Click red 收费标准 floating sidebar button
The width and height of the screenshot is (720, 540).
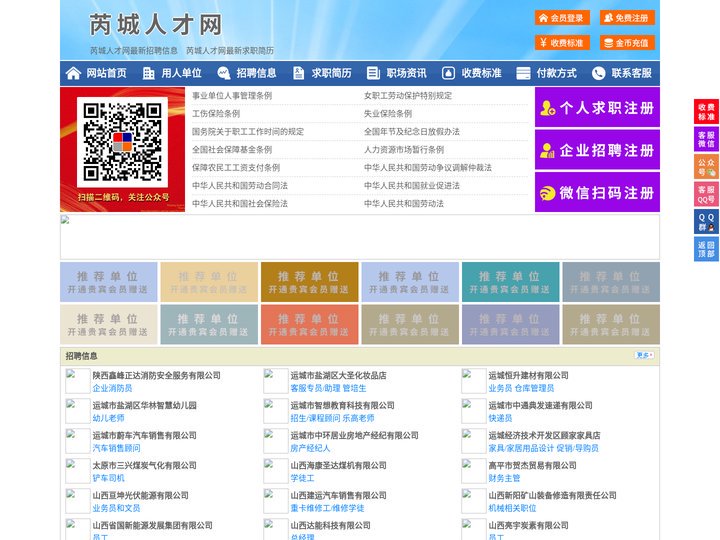[706, 112]
